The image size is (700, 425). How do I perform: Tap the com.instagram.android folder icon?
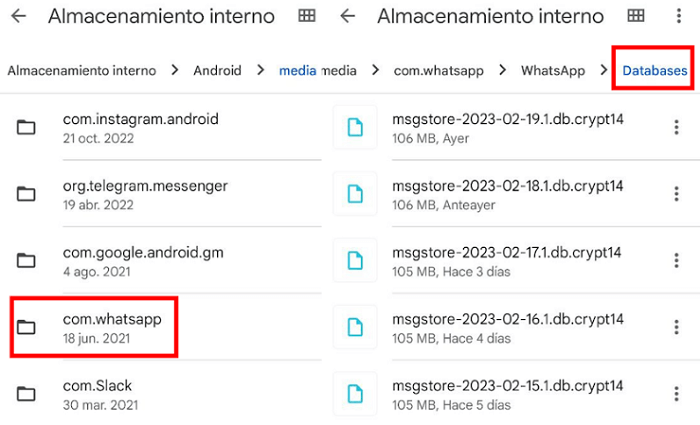tap(26, 127)
